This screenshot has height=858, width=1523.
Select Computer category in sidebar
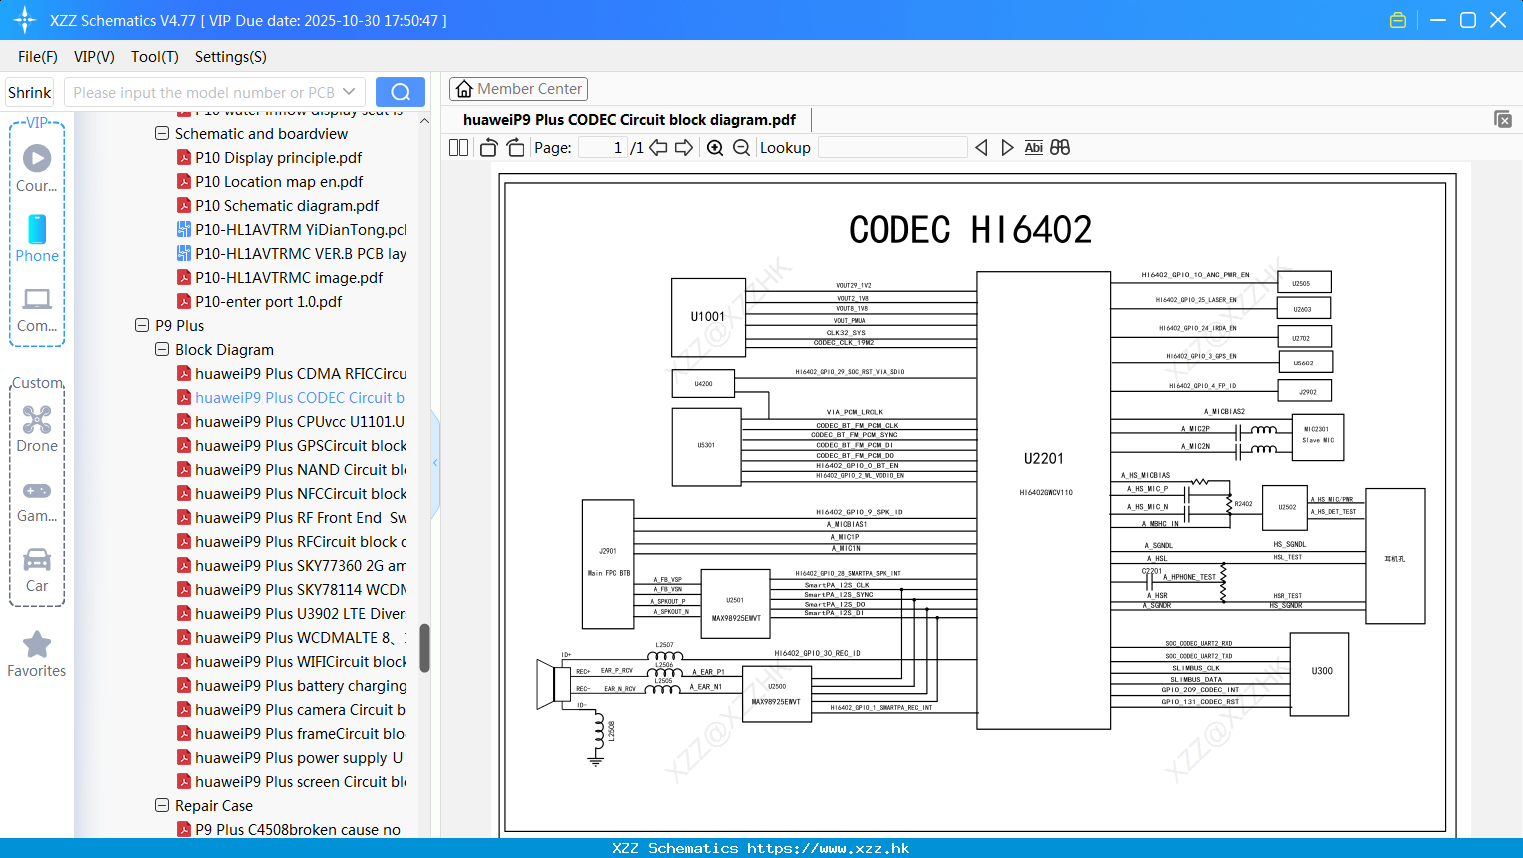pyautogui.click(x=37, y=310)
